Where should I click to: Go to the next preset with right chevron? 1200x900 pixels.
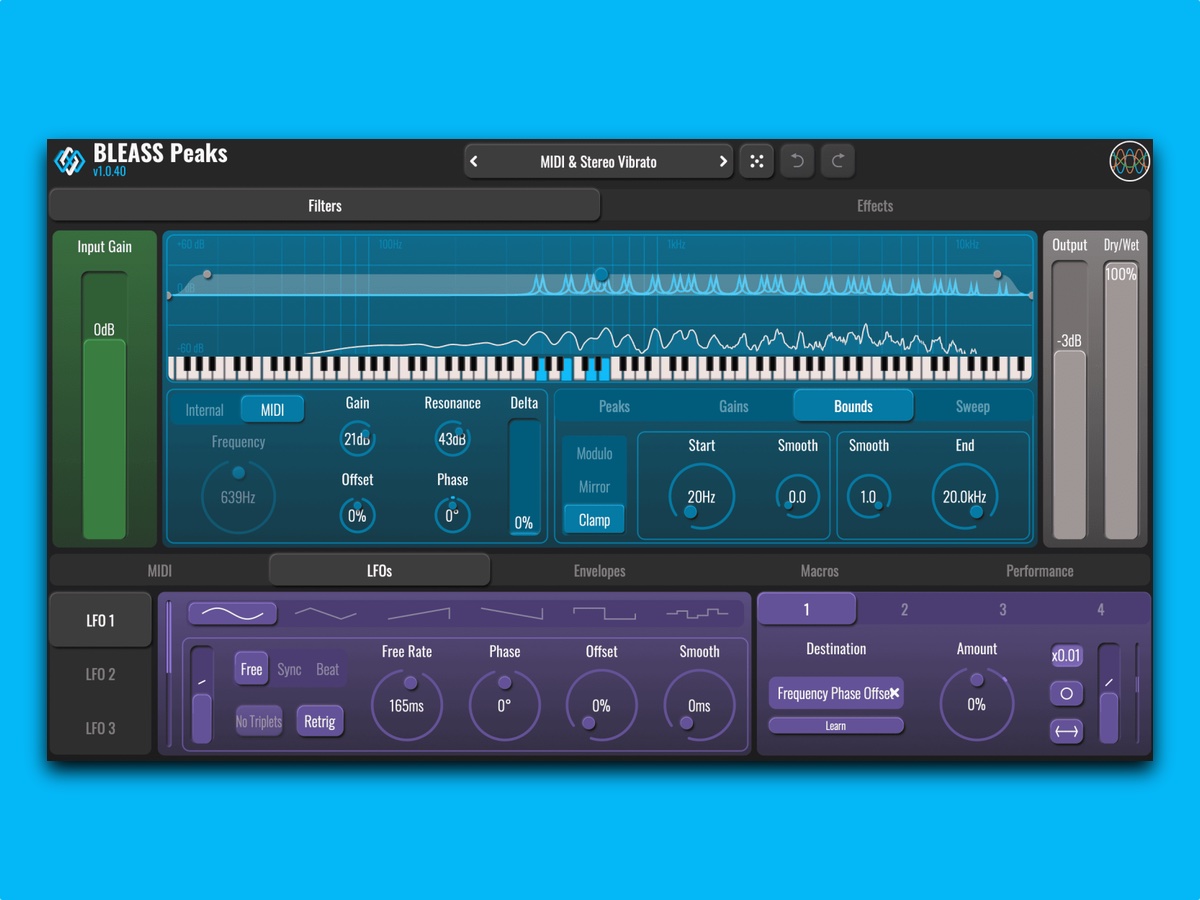723,162
